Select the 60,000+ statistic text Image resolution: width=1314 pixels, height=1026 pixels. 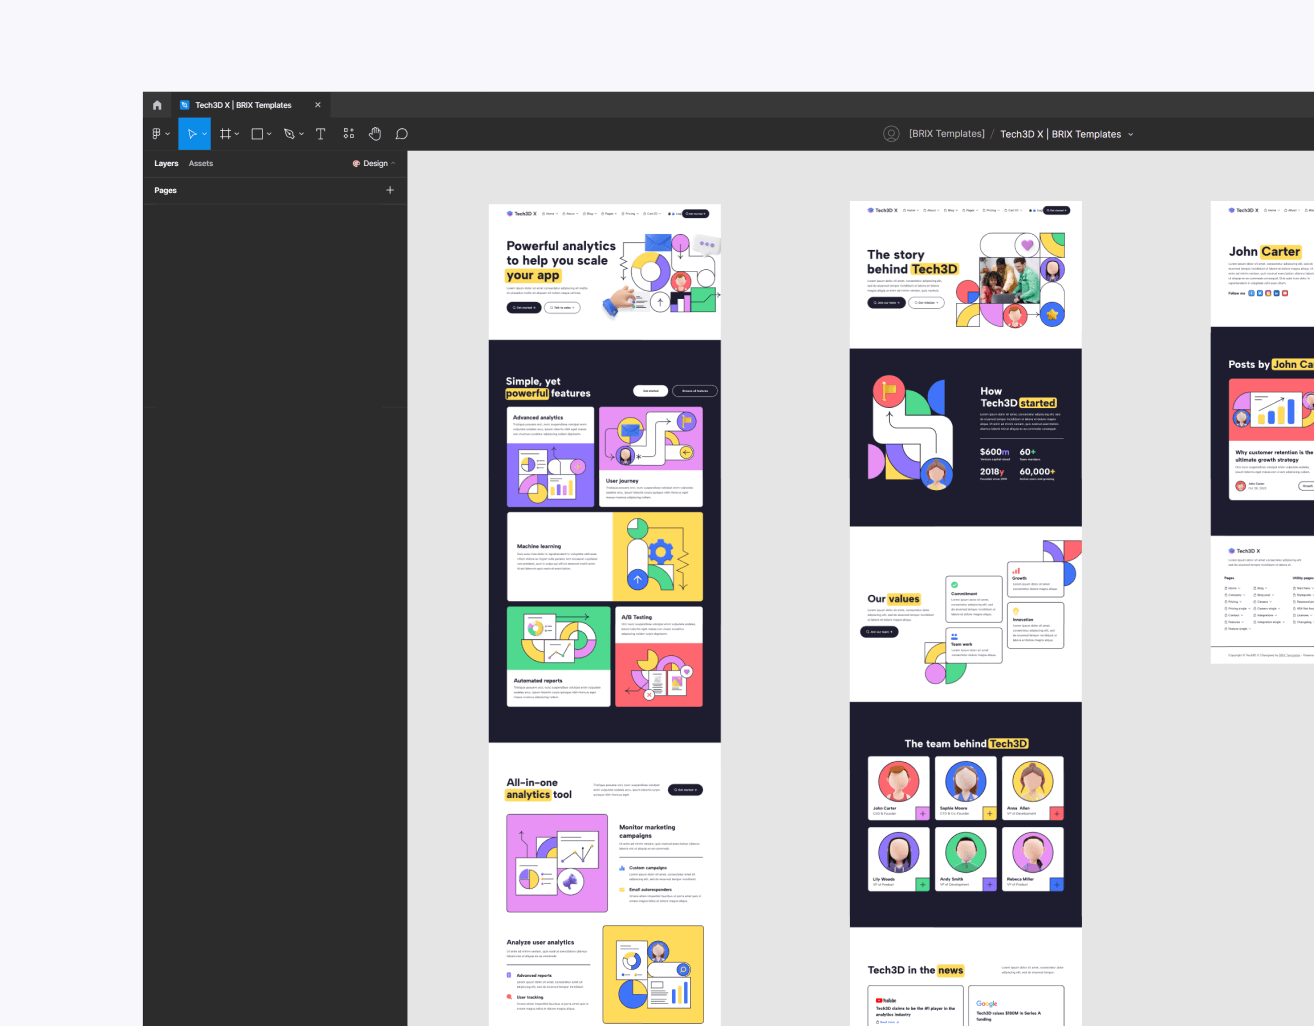[1037, 472]
